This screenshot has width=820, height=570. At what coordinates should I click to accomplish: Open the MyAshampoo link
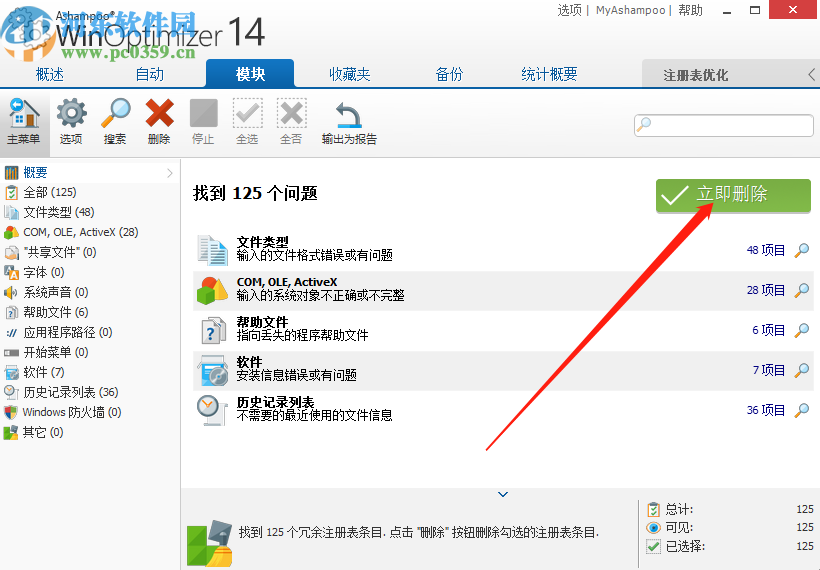630,10
